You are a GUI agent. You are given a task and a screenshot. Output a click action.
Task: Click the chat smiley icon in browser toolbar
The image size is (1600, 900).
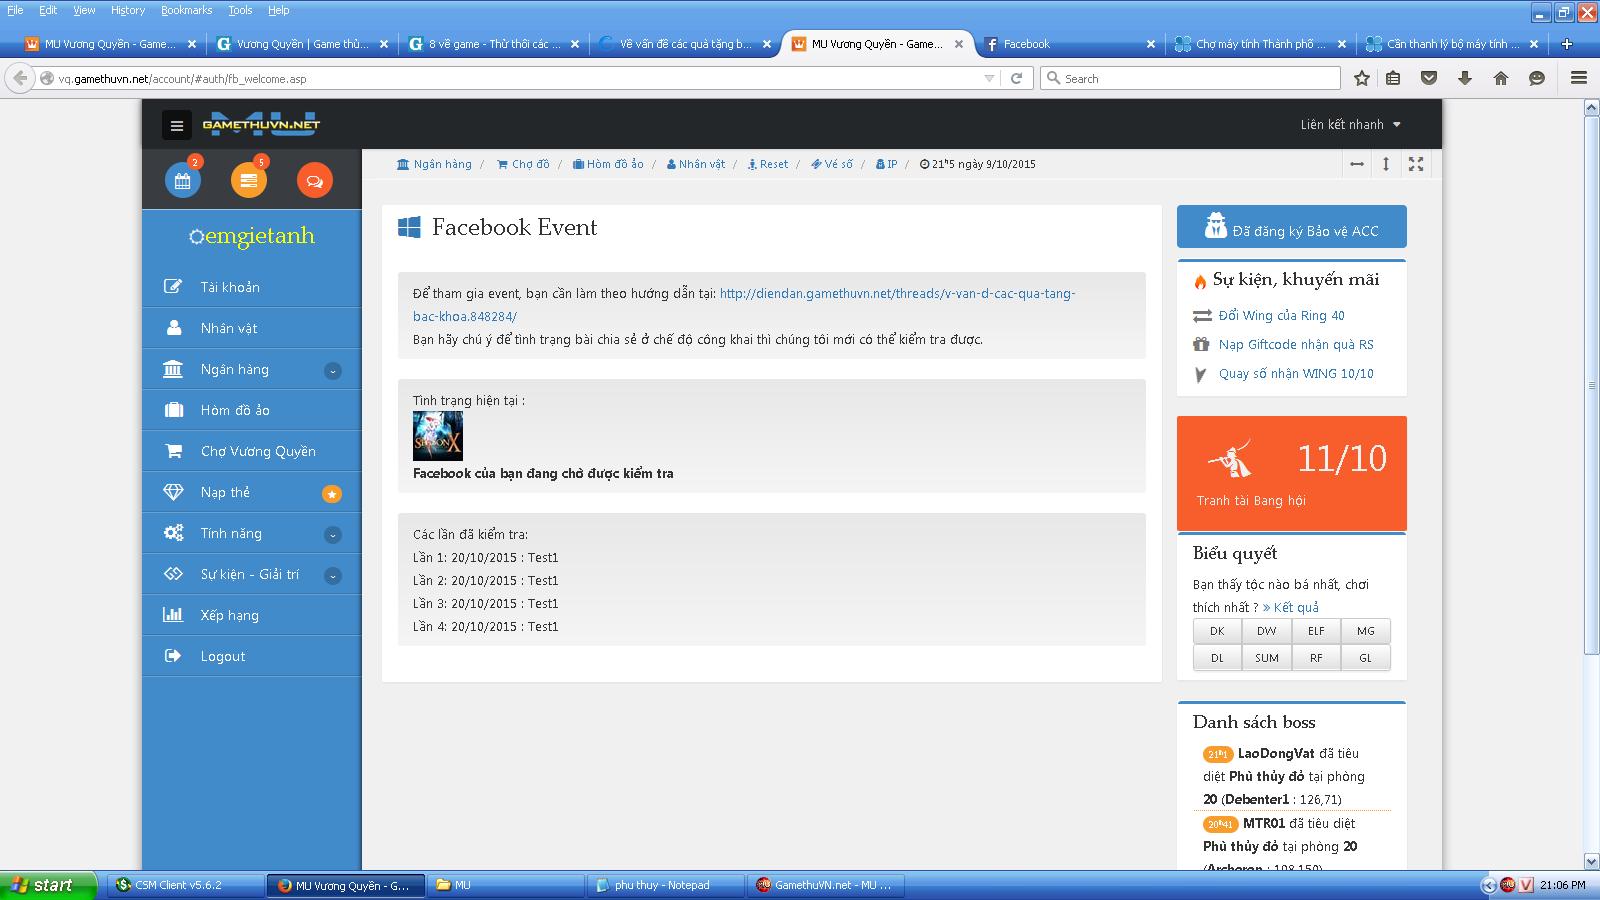[x=1537, y=78]
